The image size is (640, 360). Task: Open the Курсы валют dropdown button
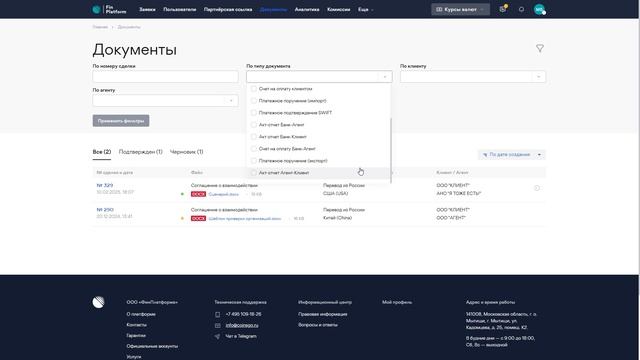point(460,9)
